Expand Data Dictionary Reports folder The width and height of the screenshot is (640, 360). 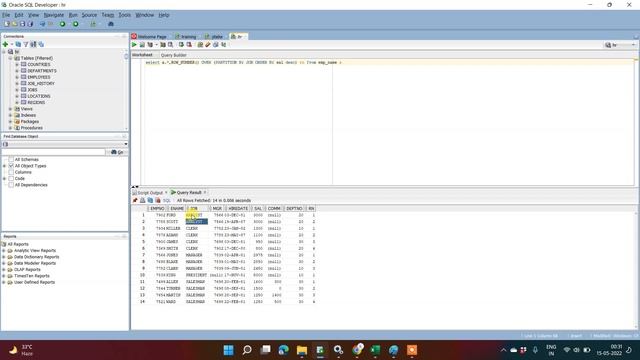(x=4, y=257)
